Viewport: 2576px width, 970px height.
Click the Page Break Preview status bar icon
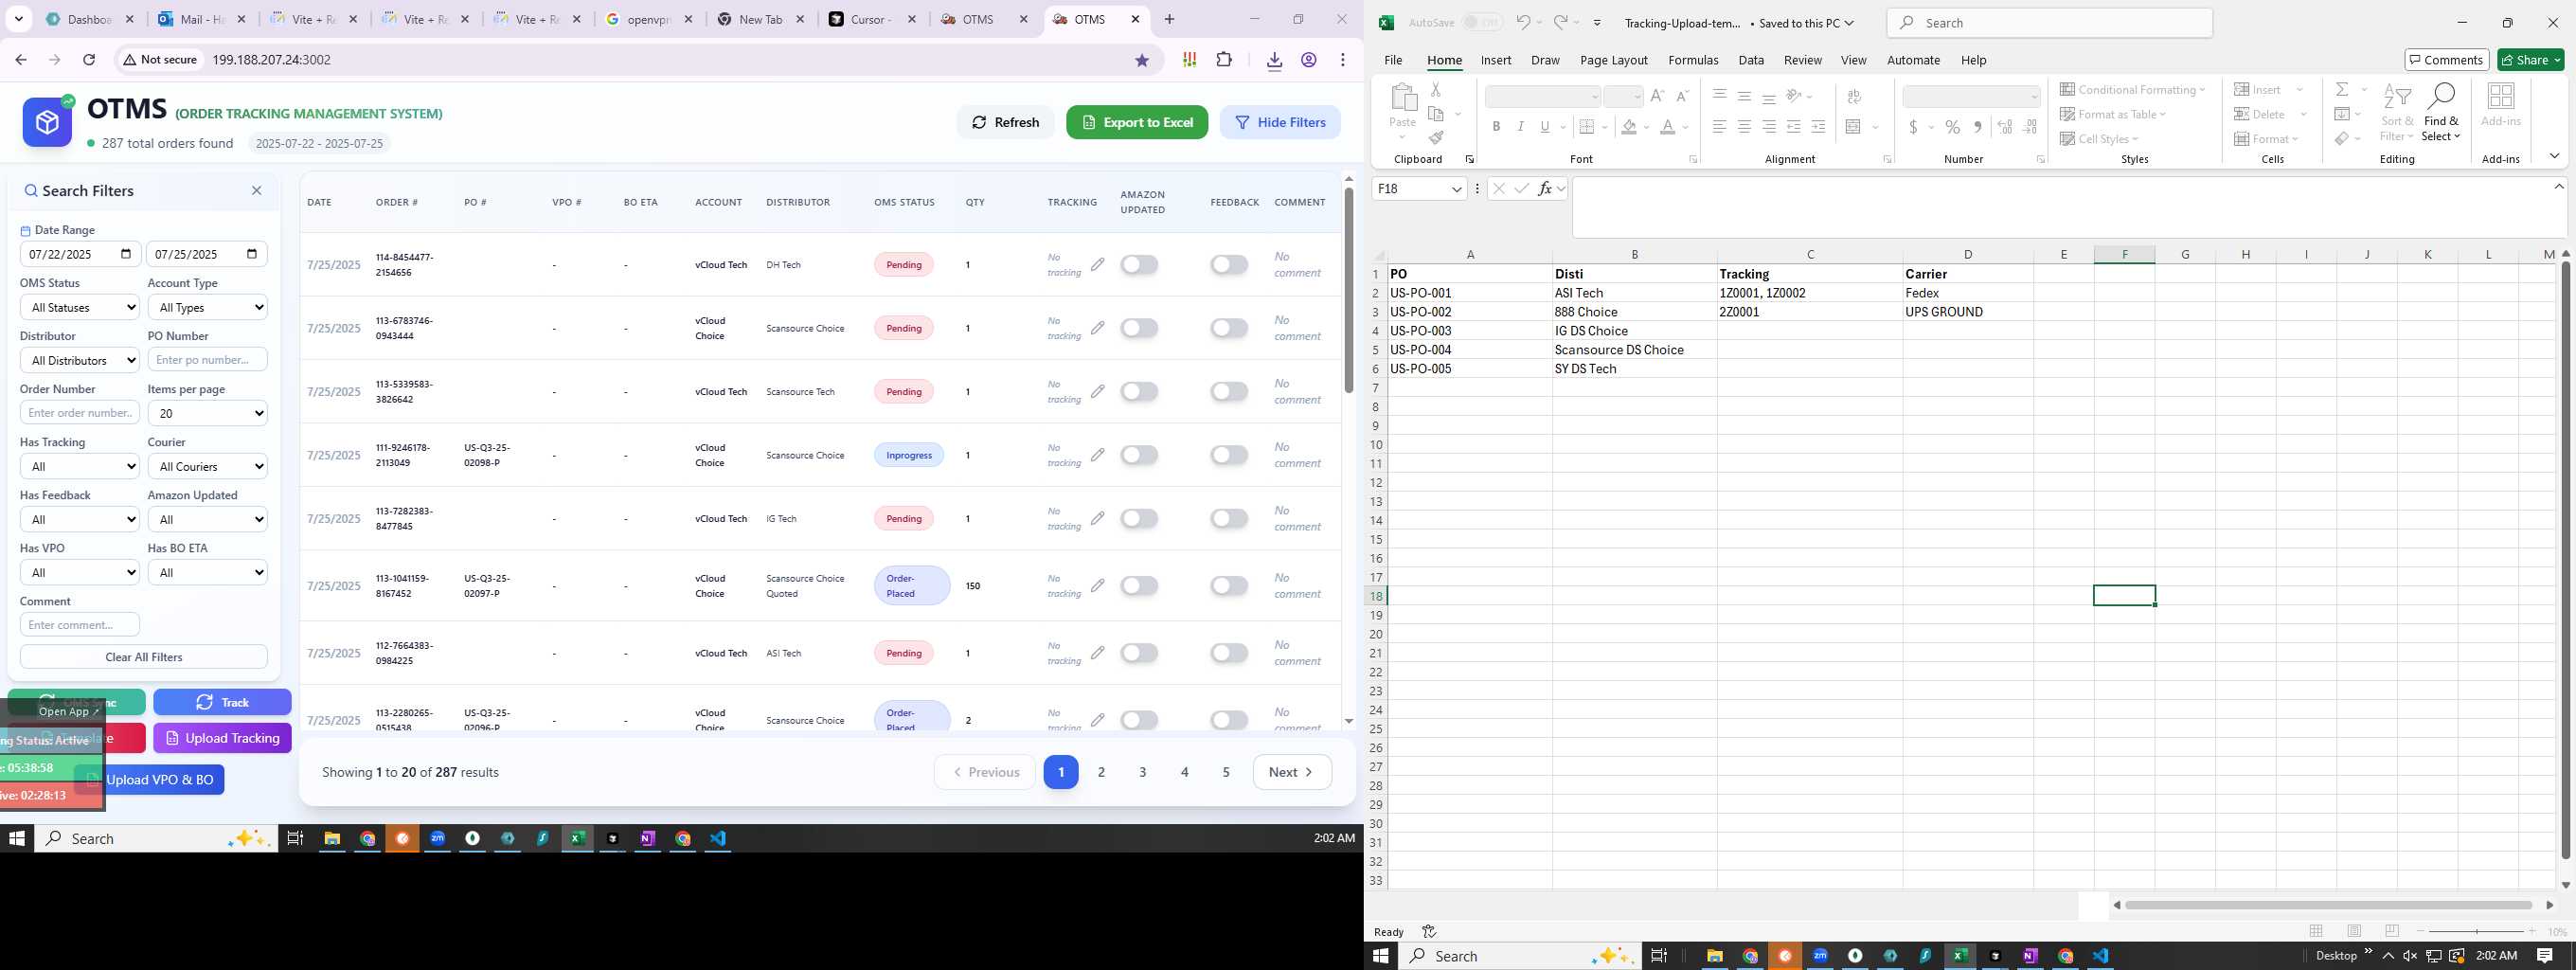click(x=2391, y=931)
